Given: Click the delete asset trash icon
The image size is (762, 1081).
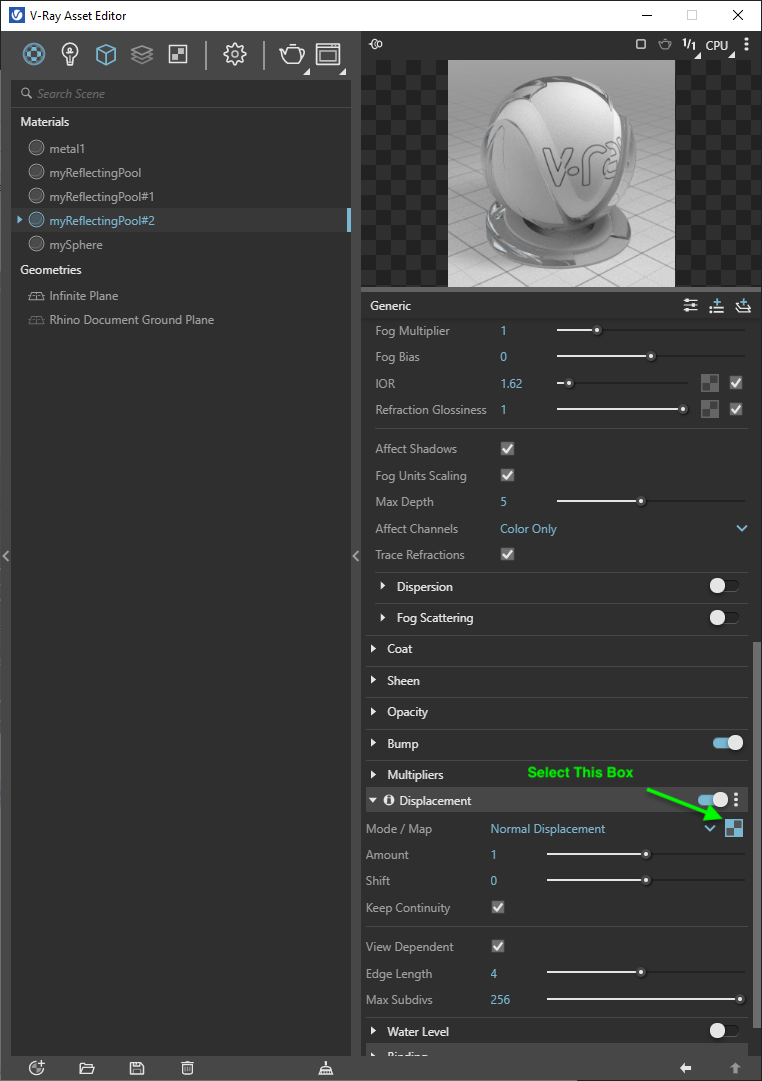Looking at the screenshot, I should [187, 1068].
